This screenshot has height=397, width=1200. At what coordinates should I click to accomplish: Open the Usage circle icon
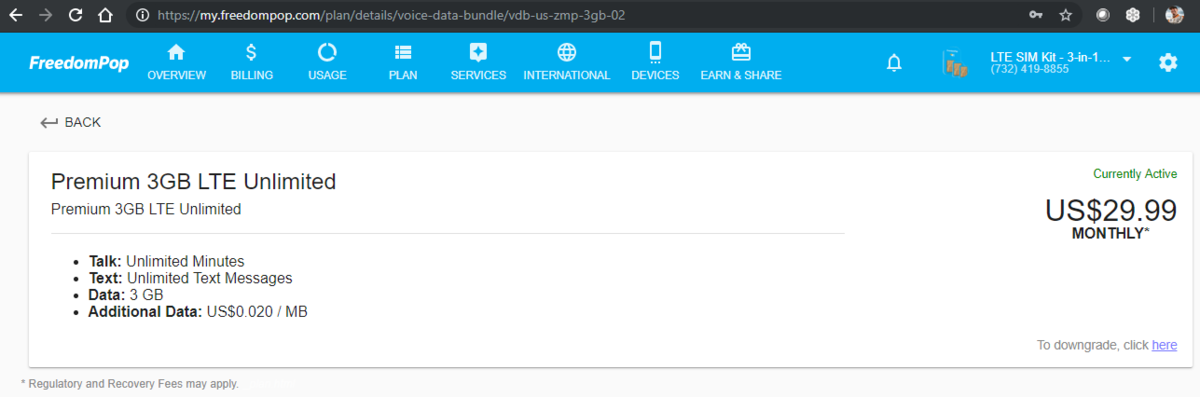[x=327, y=52]
